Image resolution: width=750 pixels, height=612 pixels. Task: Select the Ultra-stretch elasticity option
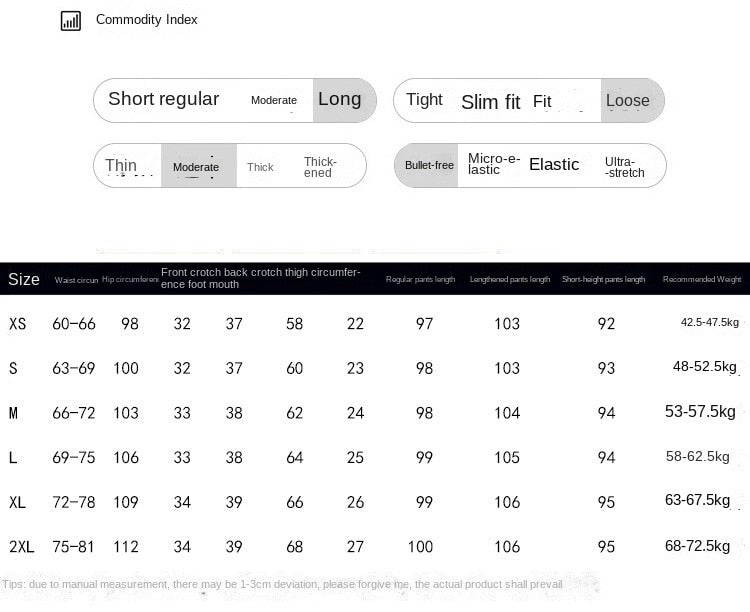[625, 167]
